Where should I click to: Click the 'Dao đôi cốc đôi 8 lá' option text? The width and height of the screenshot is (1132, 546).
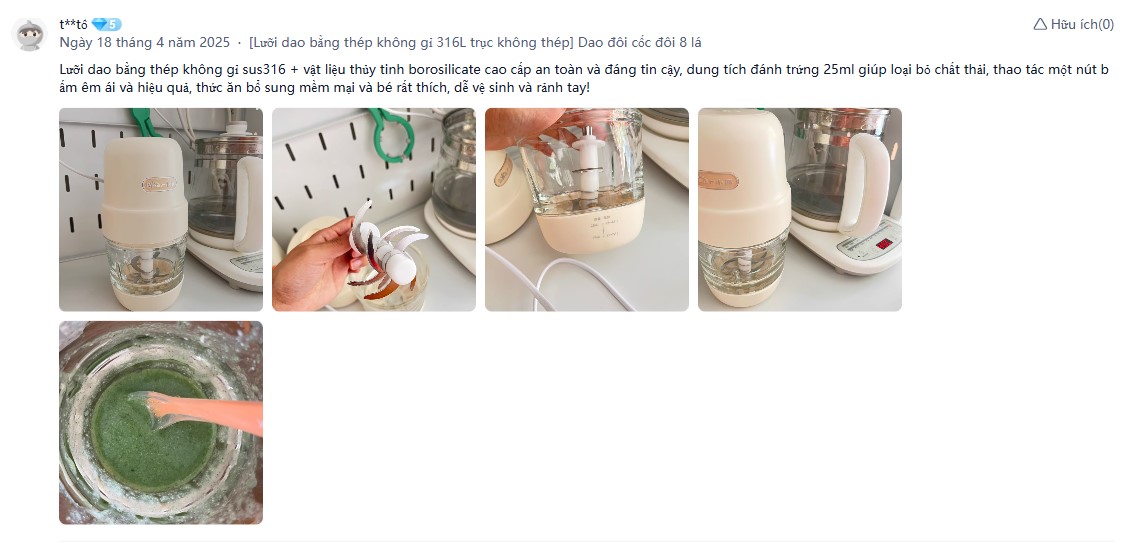tap(640, 43)
